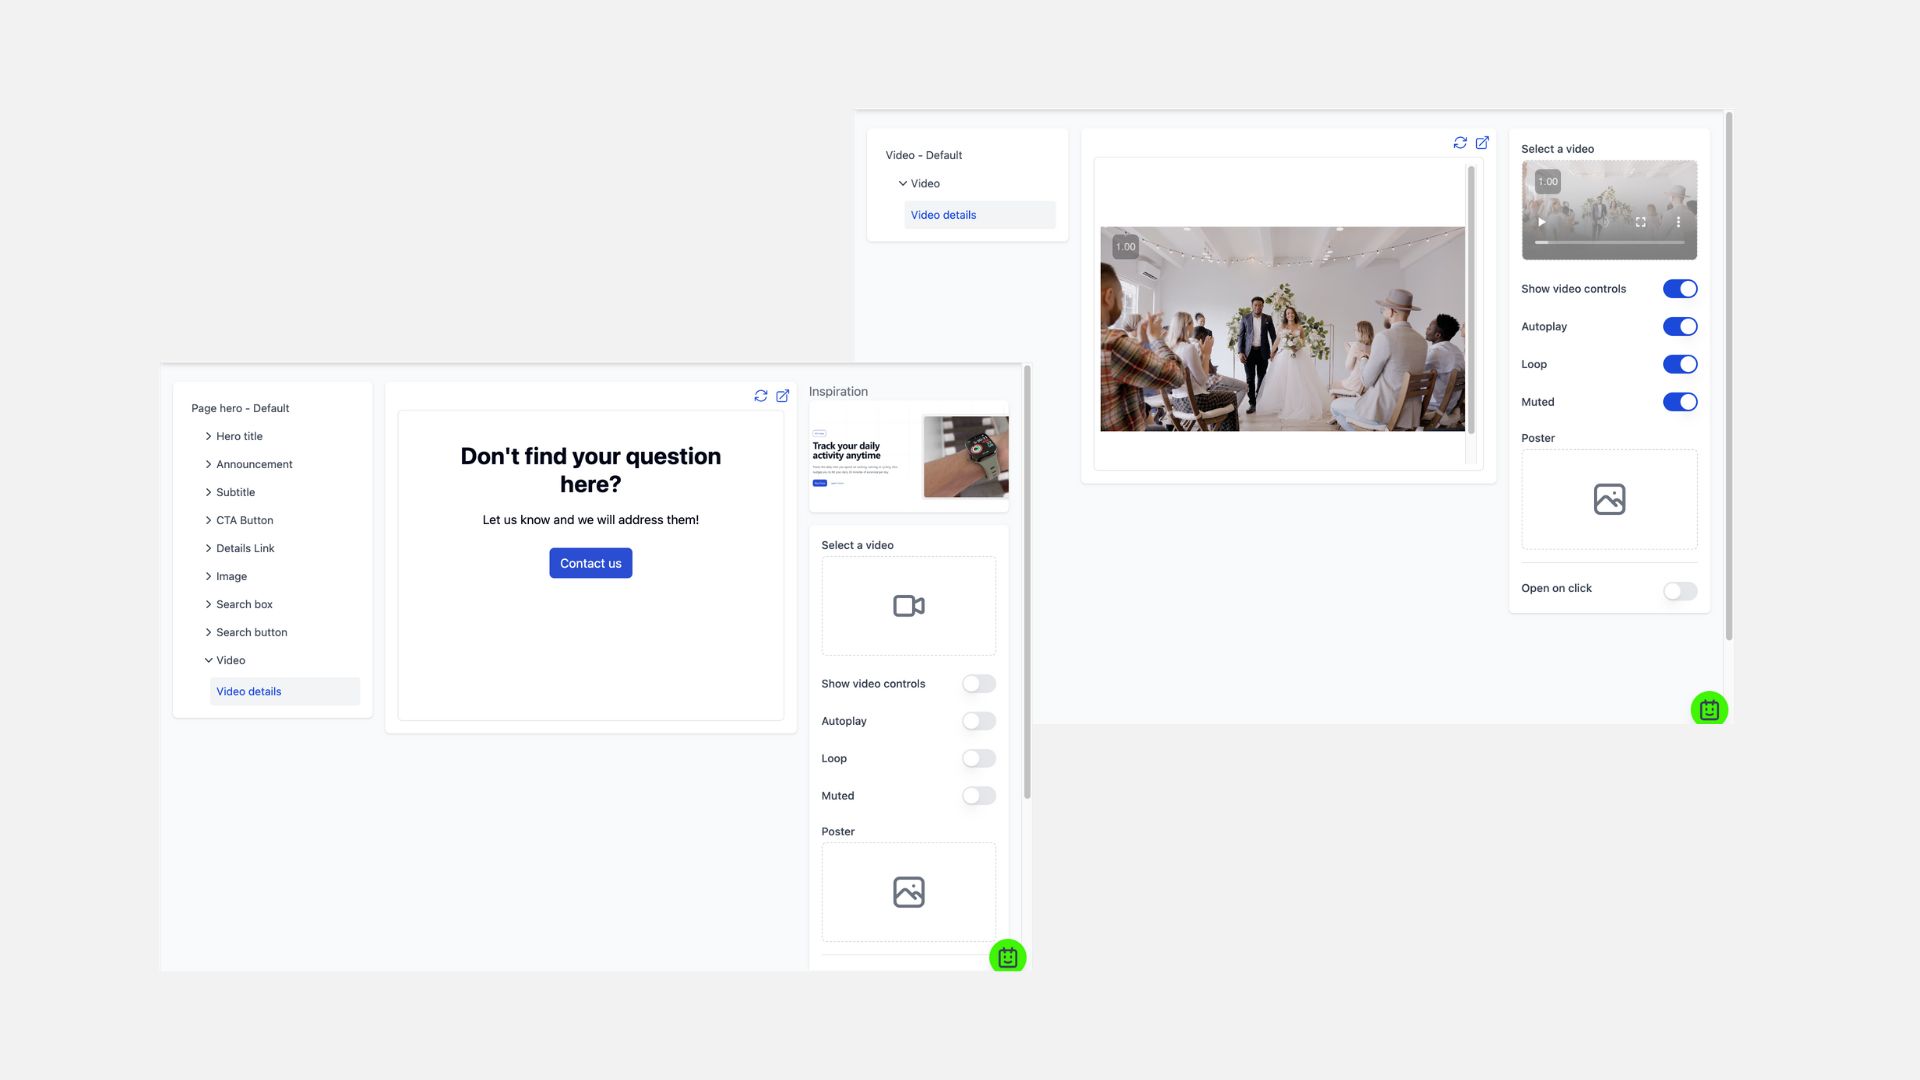1920x1080 pixels.
Task: Toggle the Muted switch on in right panel
Action: (1679, 401)
